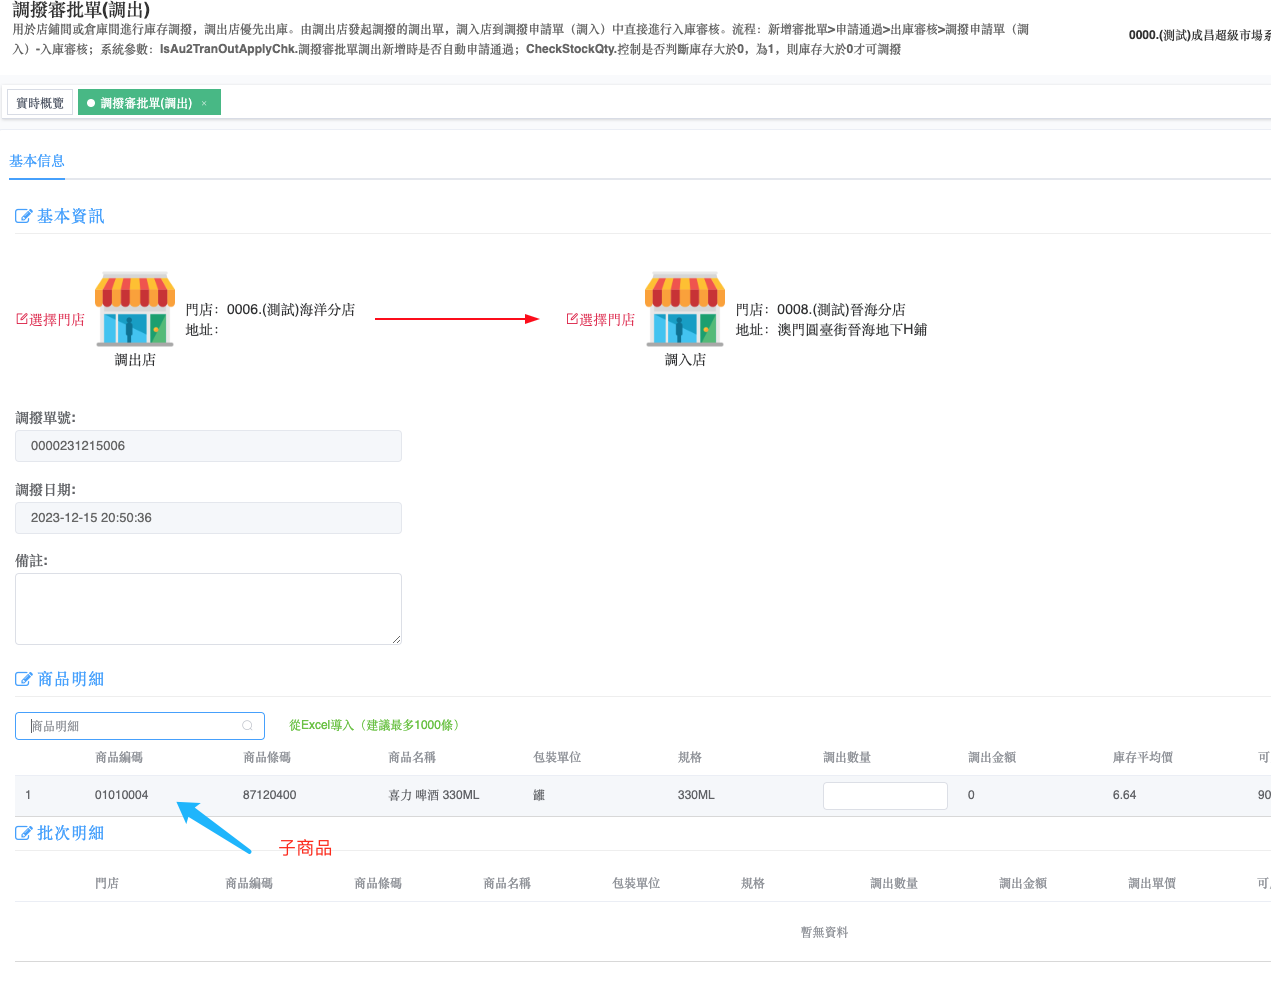Click 選擇門店 link for 調入店
Image resolution: width=1271 pixels, height=1008 pixels.
pos(600,320)
